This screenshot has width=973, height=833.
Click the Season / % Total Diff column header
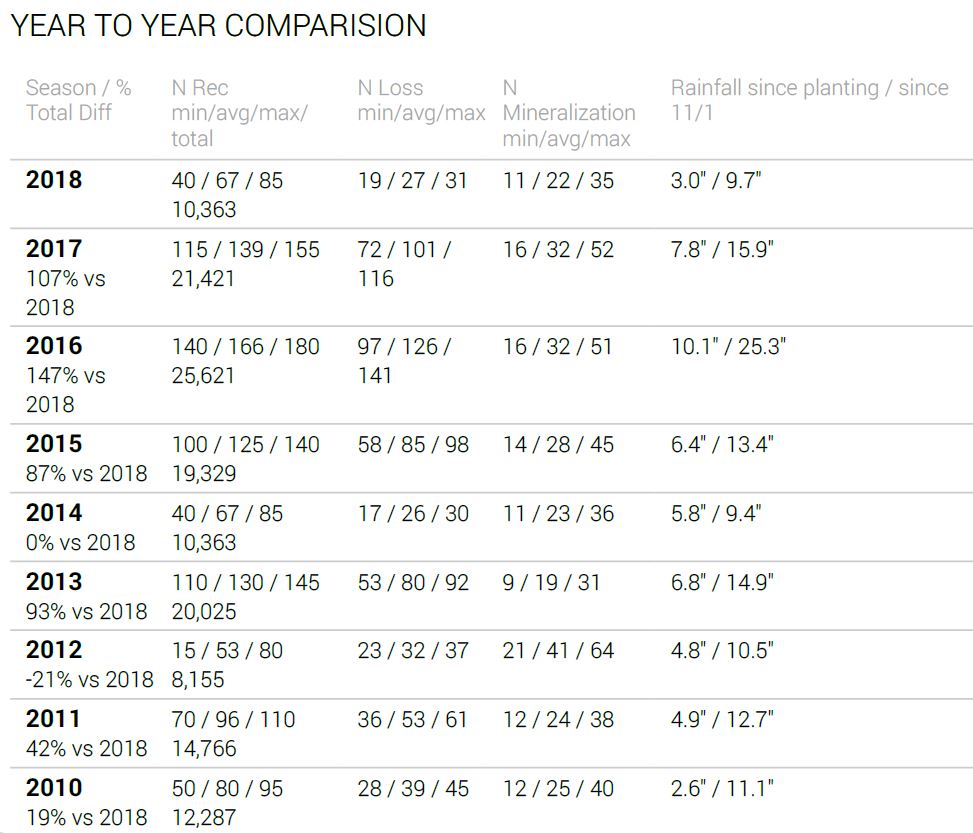(79, 100)
